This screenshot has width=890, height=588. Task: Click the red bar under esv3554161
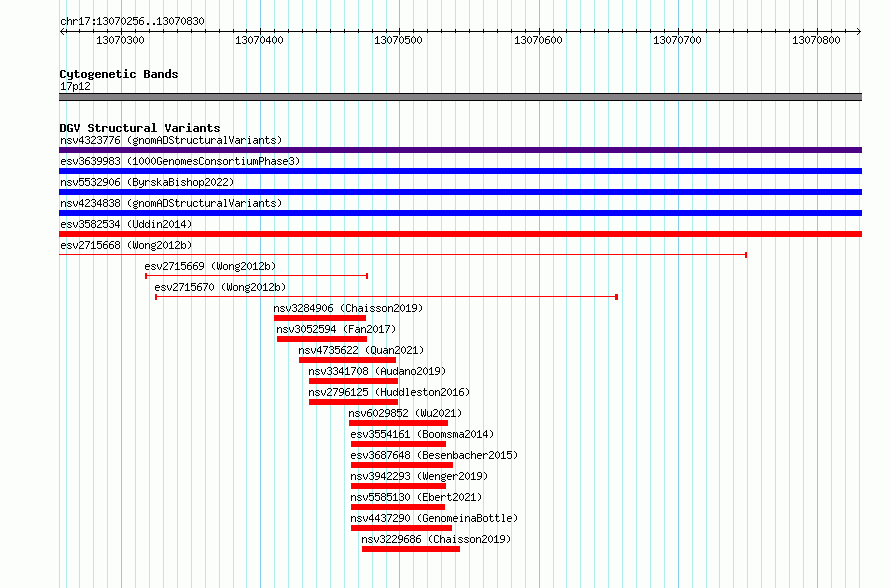398,444
